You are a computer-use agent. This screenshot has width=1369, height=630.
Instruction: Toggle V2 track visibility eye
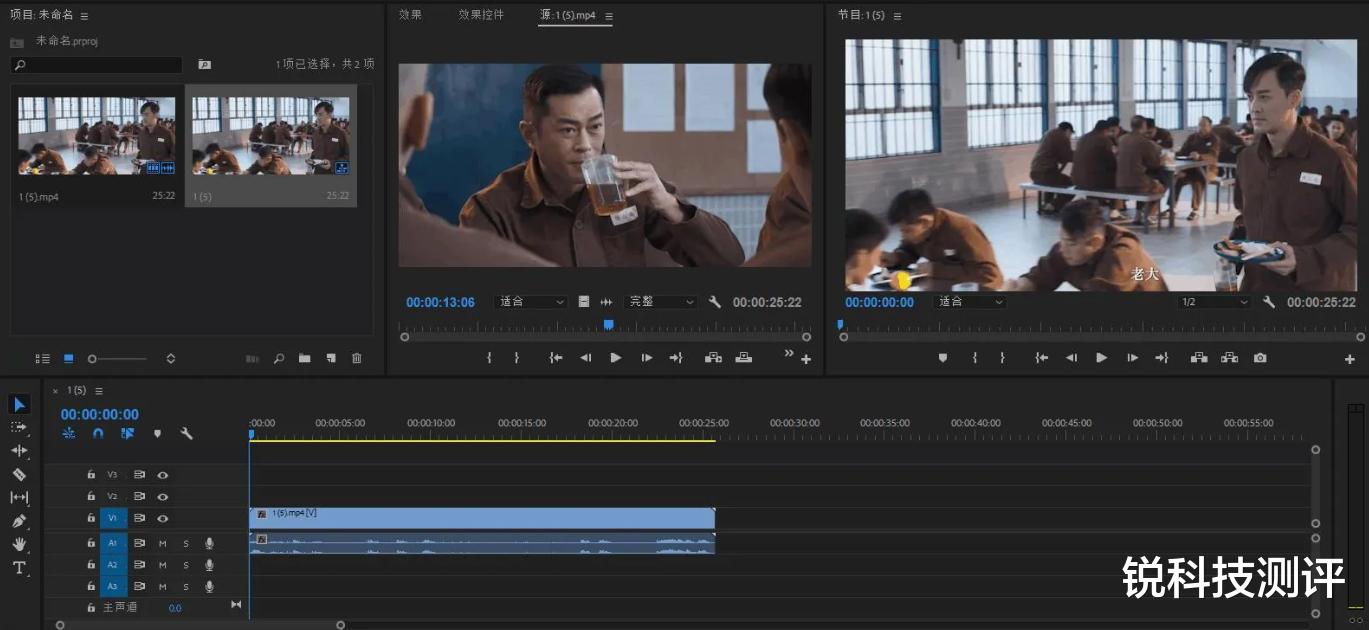(162, 497)
